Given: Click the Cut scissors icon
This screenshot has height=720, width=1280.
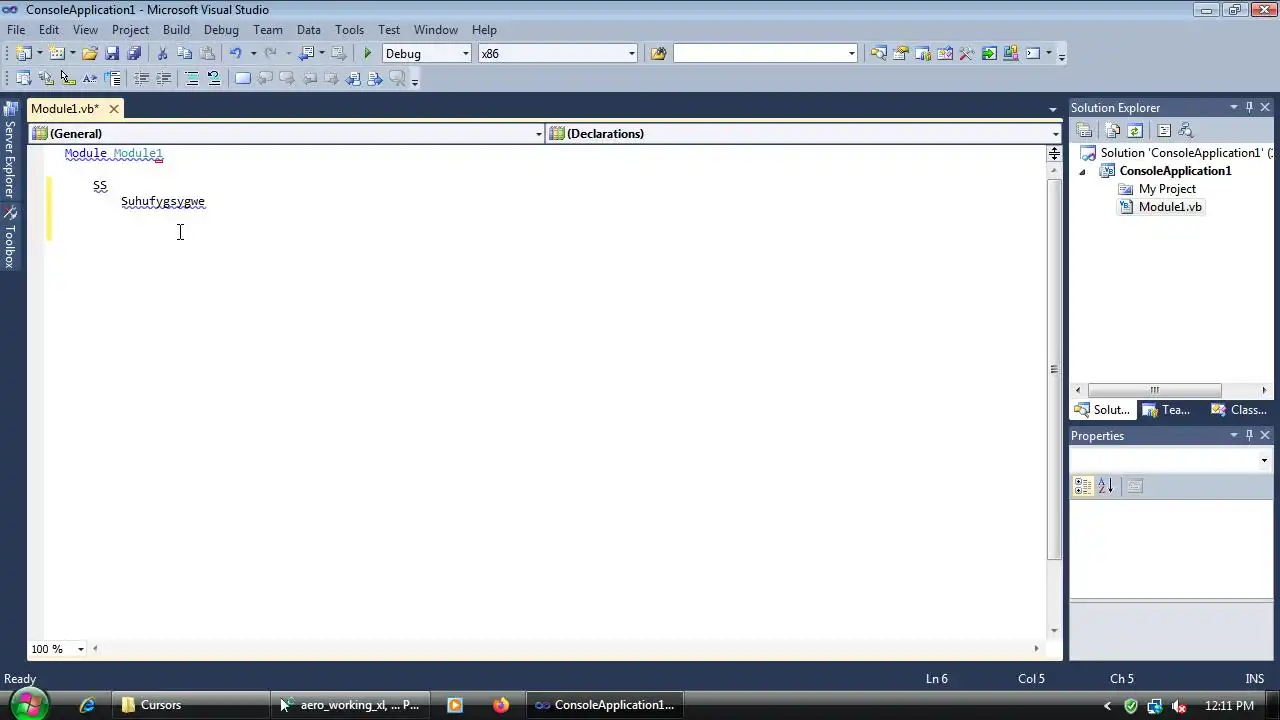Looking at the screenshot, I should (x=162, y=53).
